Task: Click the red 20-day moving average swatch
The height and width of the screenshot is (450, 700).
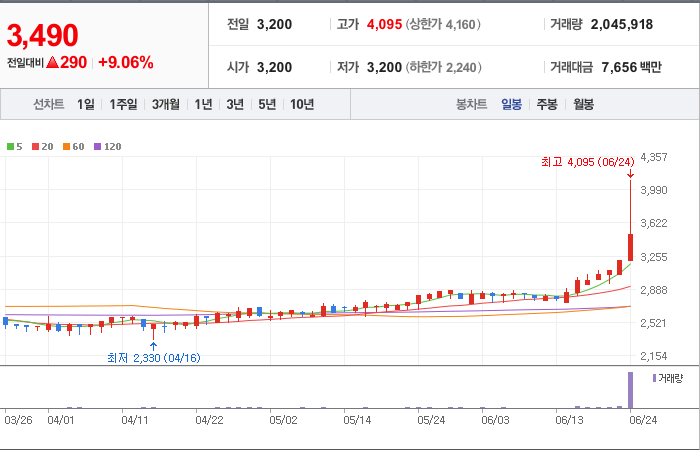Action: 35,146
